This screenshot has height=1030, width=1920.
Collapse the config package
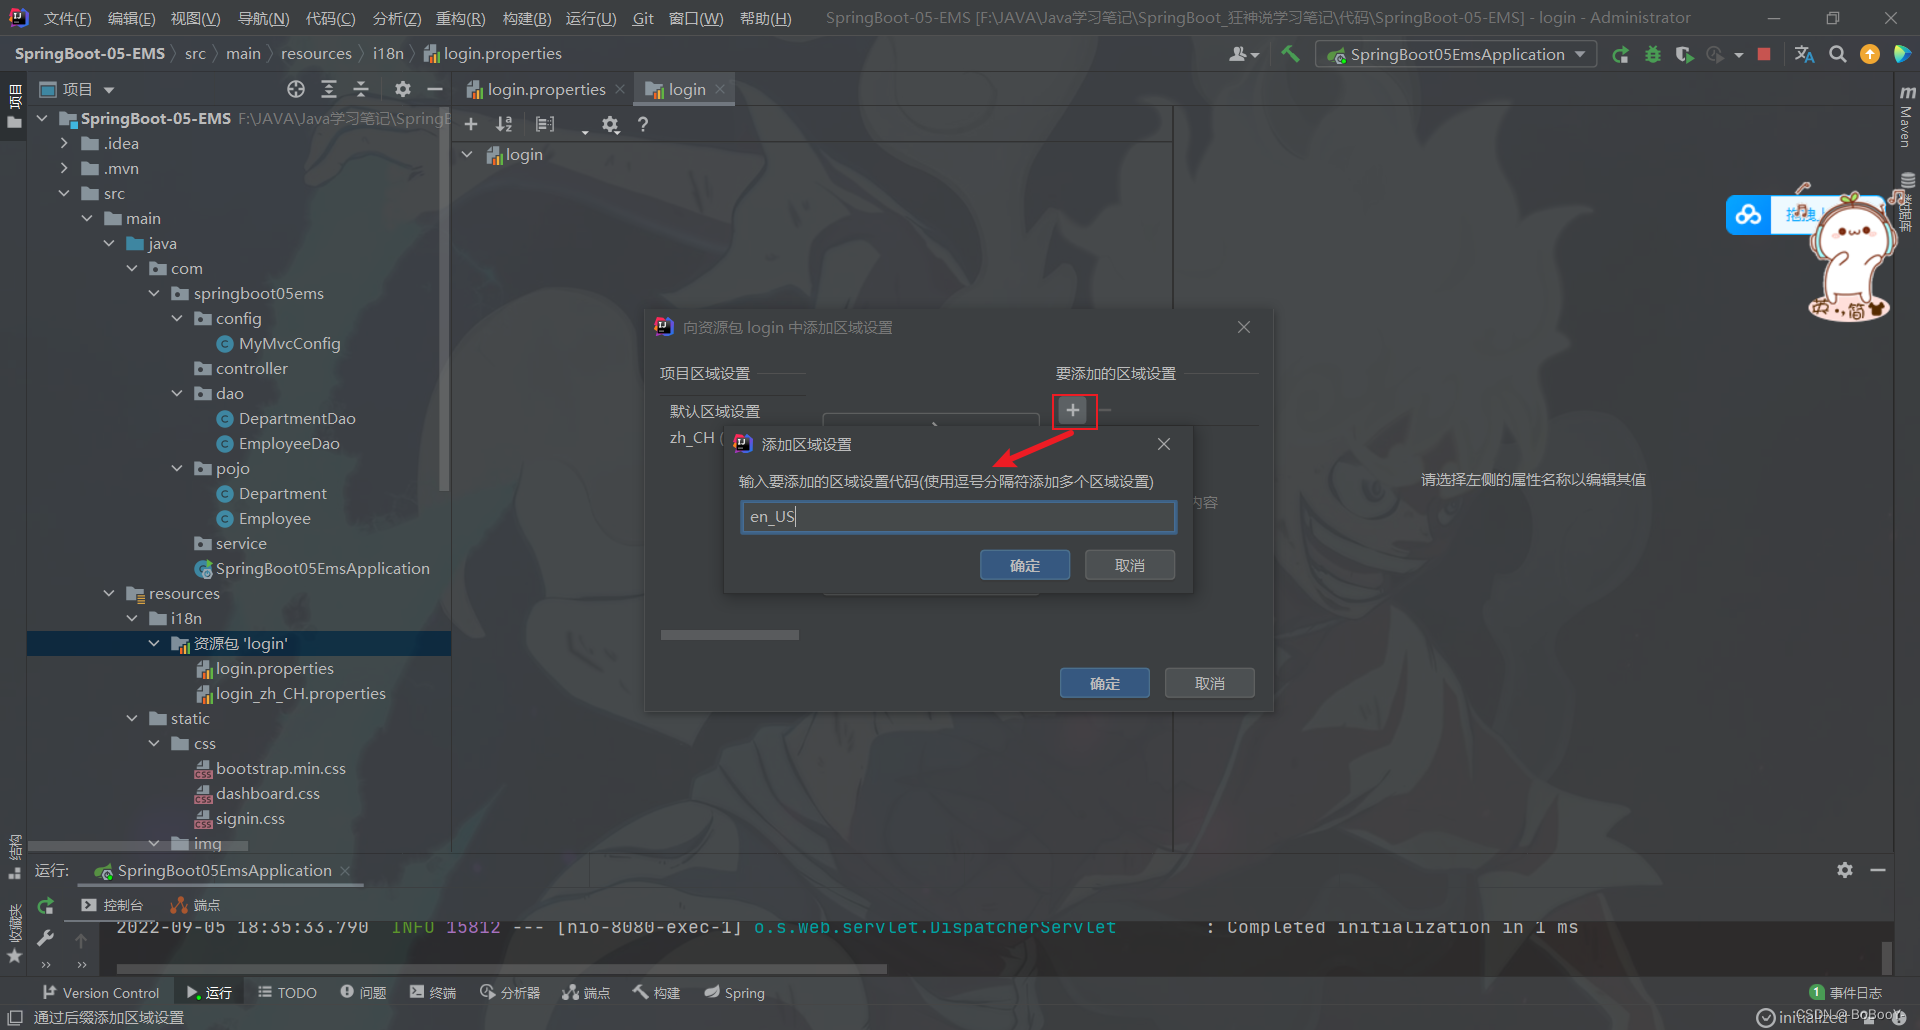177,318
